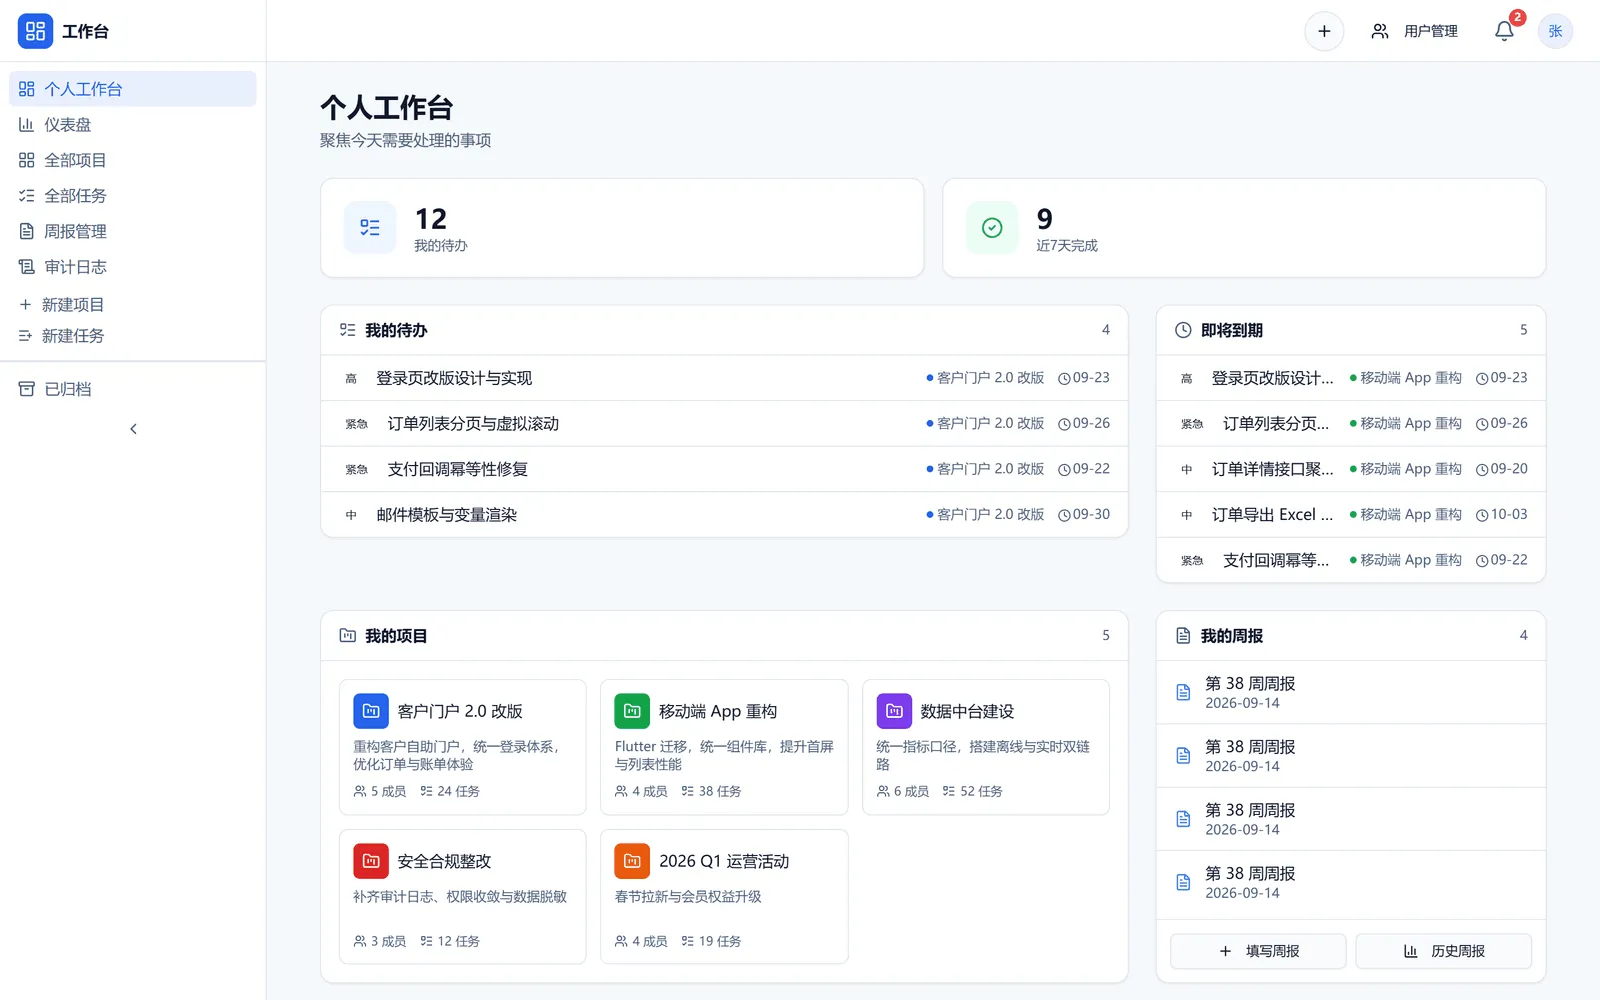The height and width of the screenshot is (1000, 1600).
Task: Click the 填写周报 button
Action: pyautogui.click(x=1258, y=951)
